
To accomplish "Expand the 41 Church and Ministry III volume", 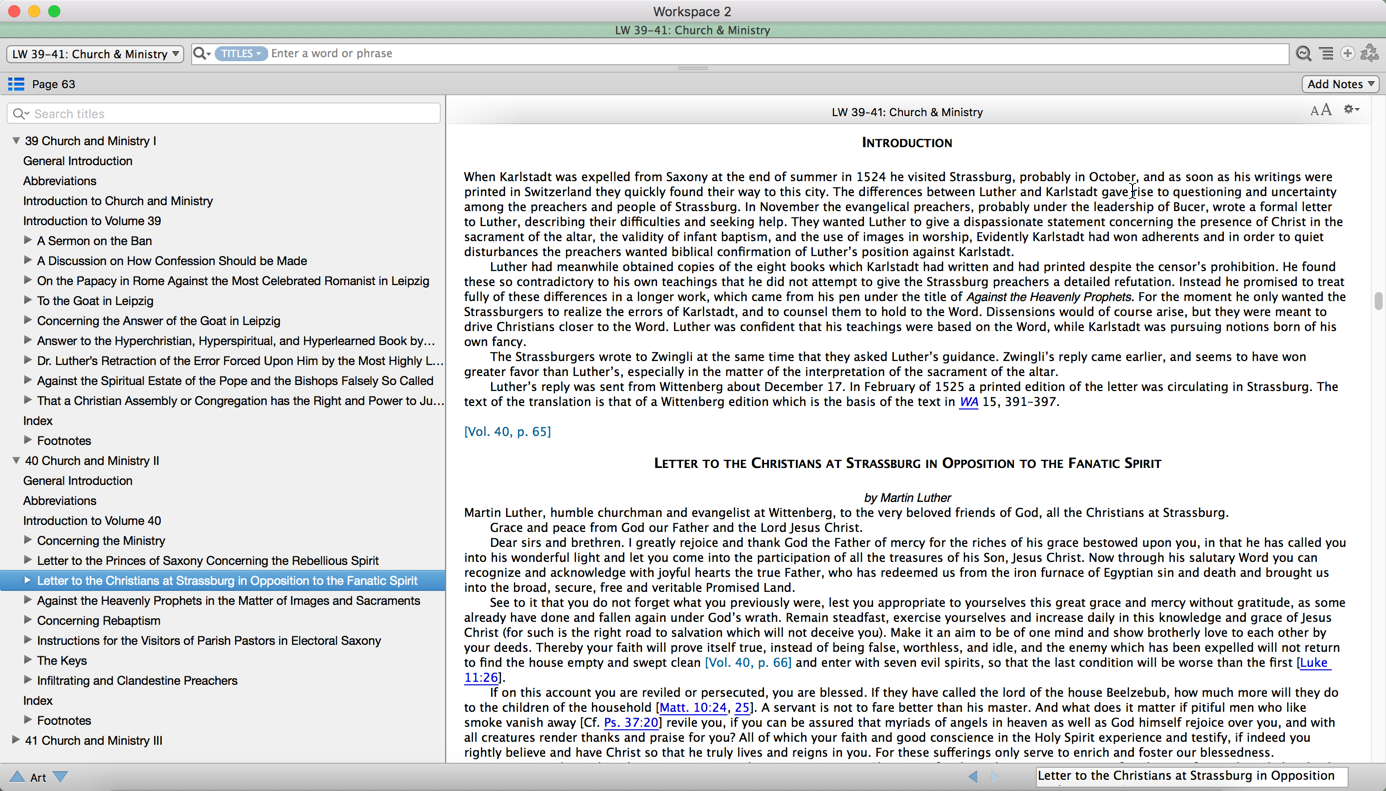I will pyautogui.click(x=16, y=741).
